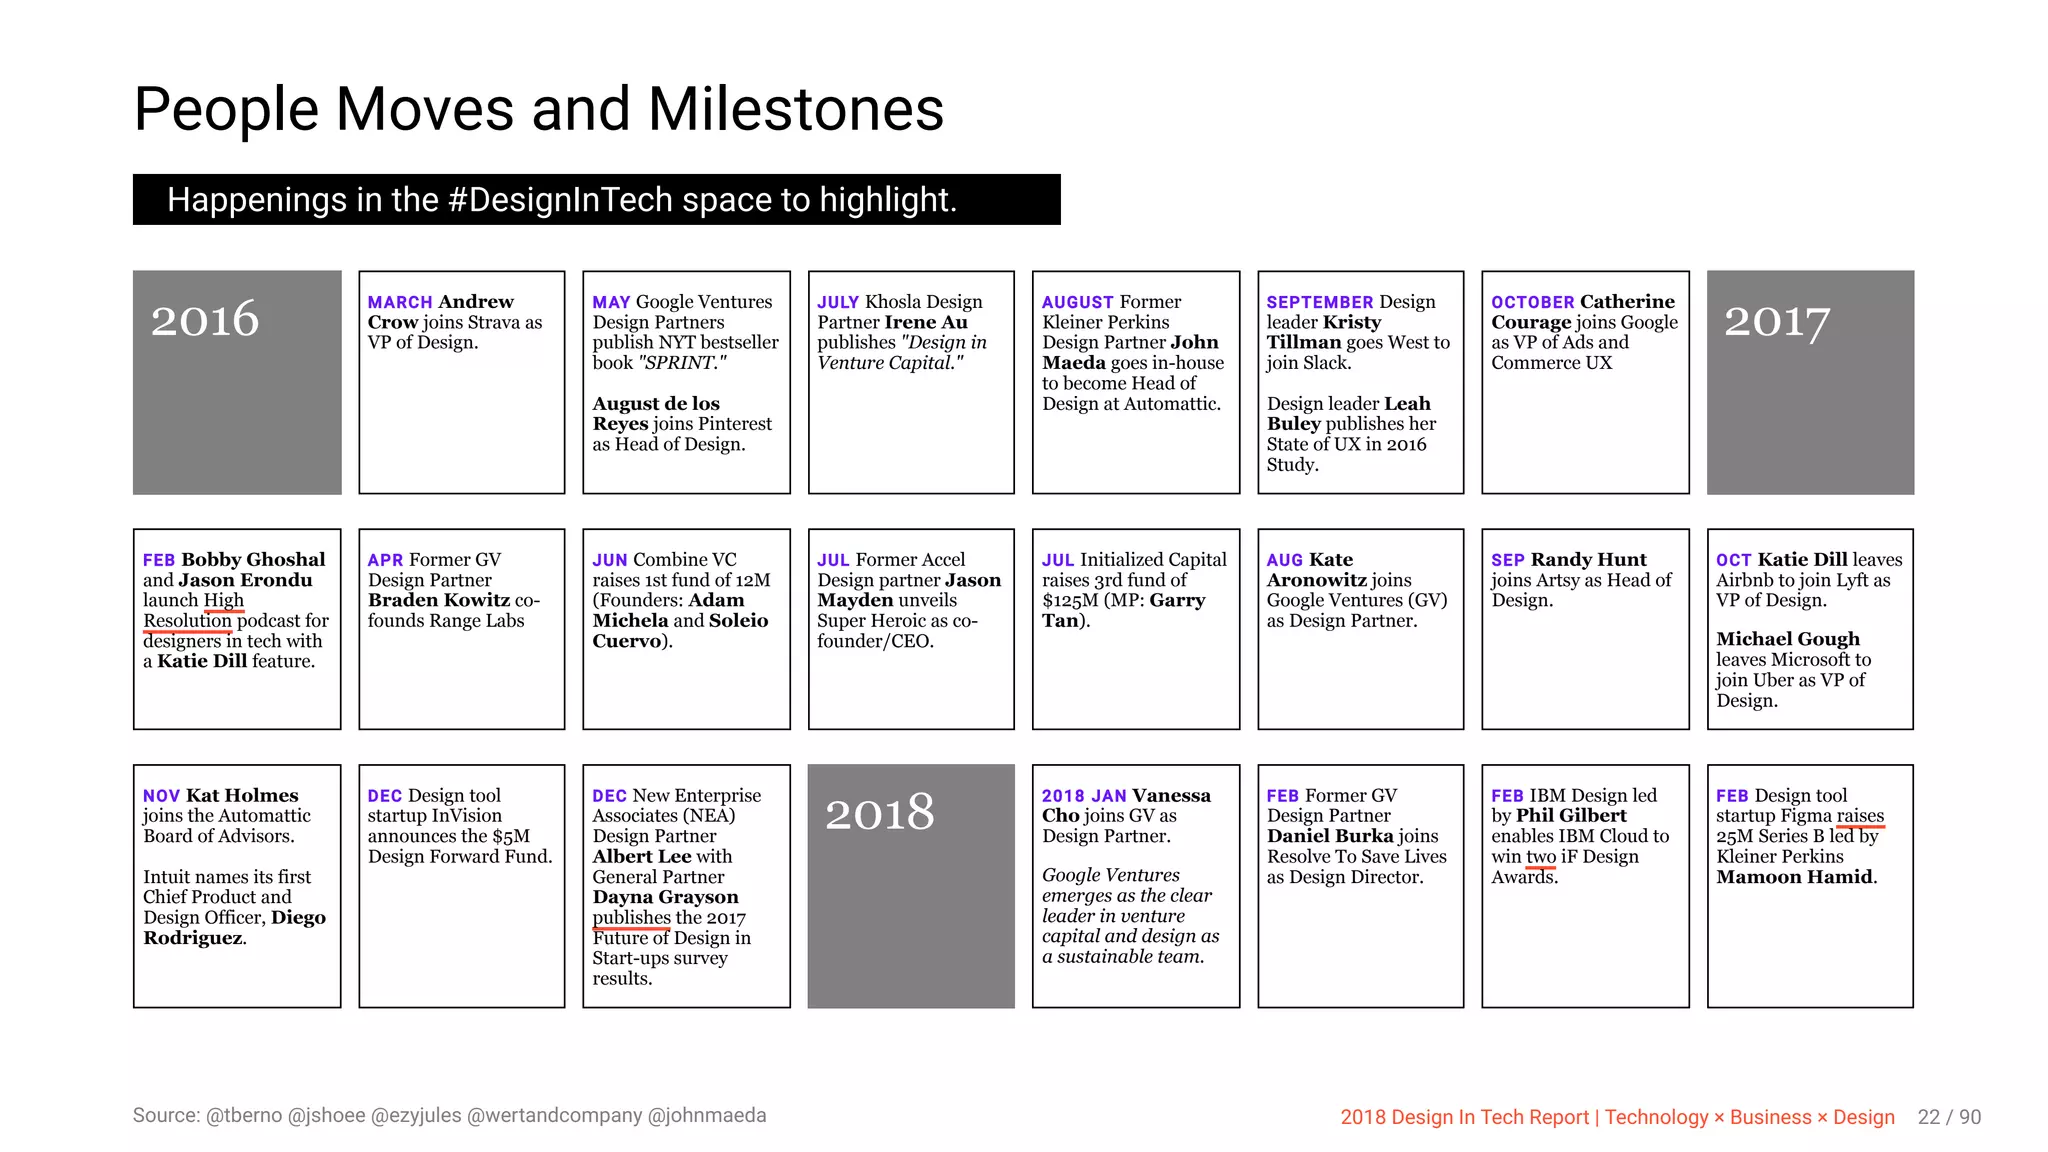
Task: Click the AUGUST John Maeda Automattic card
Action: tap(1136, 382)
